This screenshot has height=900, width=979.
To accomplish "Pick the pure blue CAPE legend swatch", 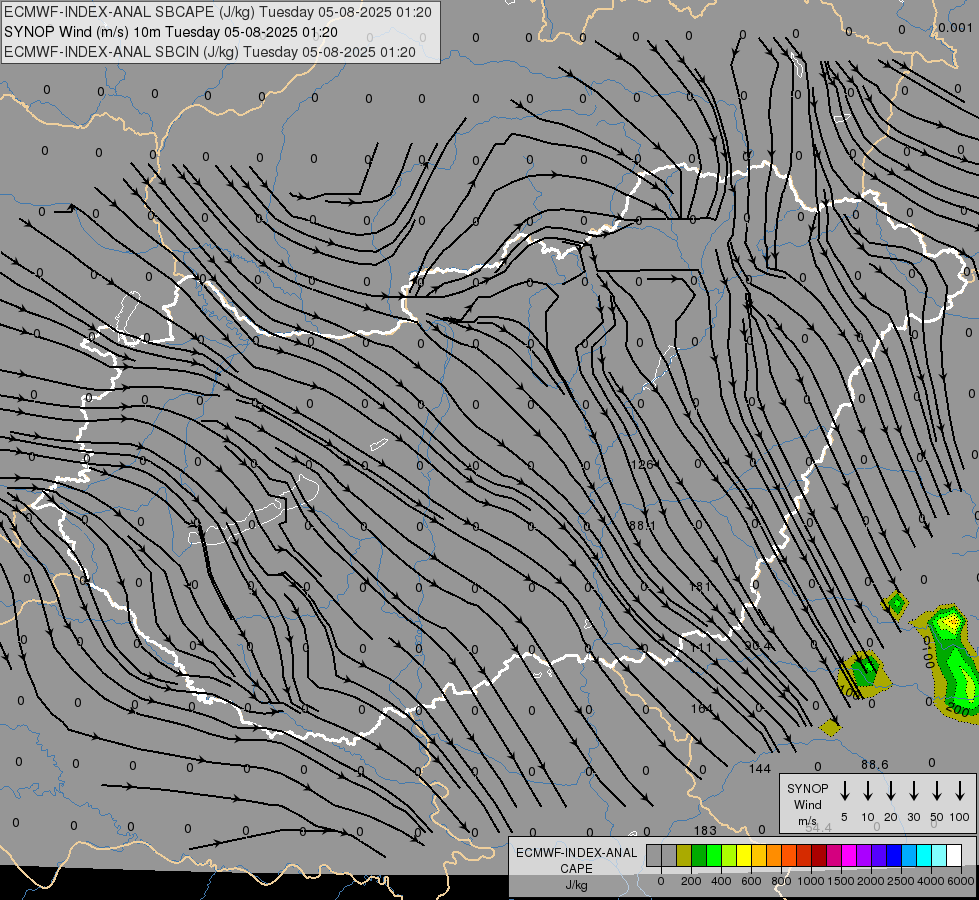I will coord(894,856).
